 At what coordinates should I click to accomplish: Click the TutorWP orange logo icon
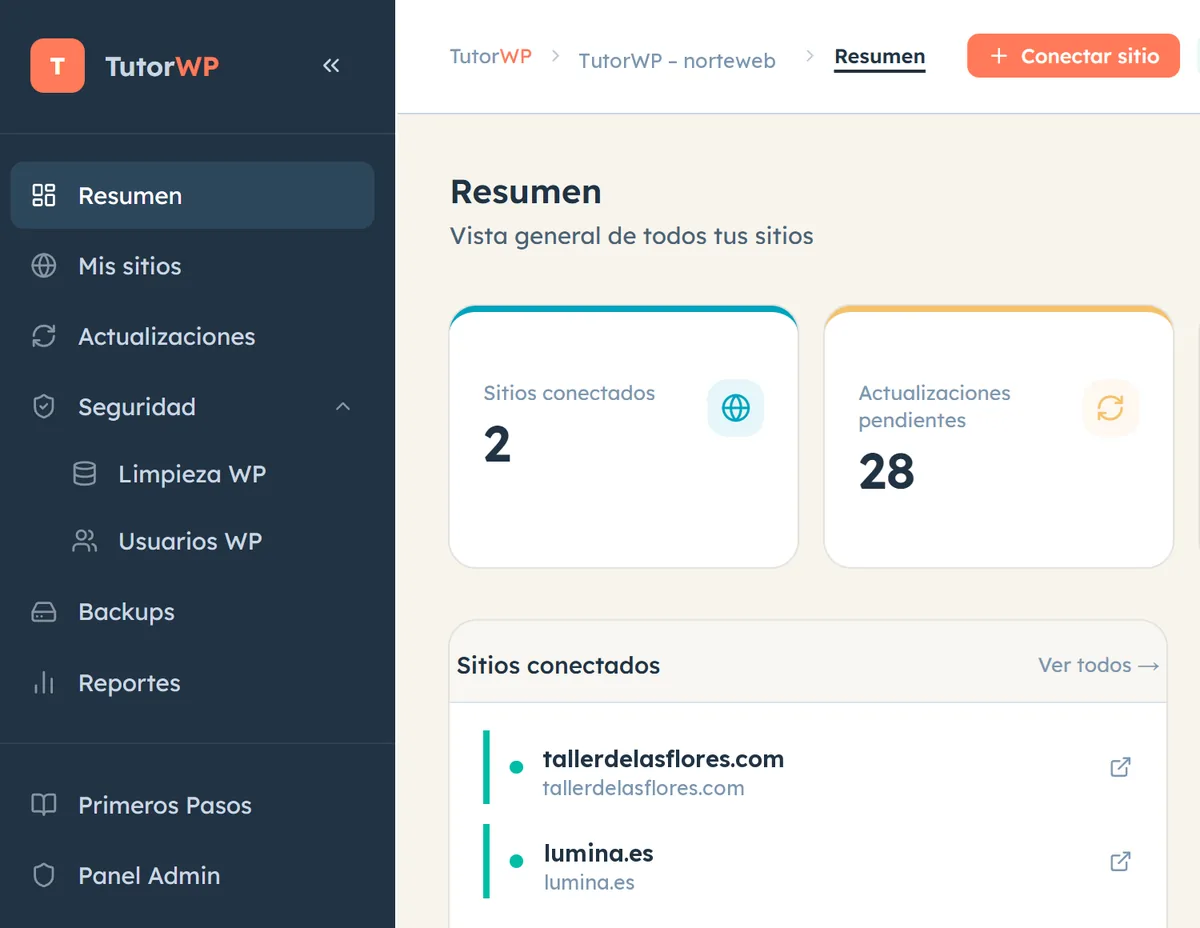coord(57,66)
